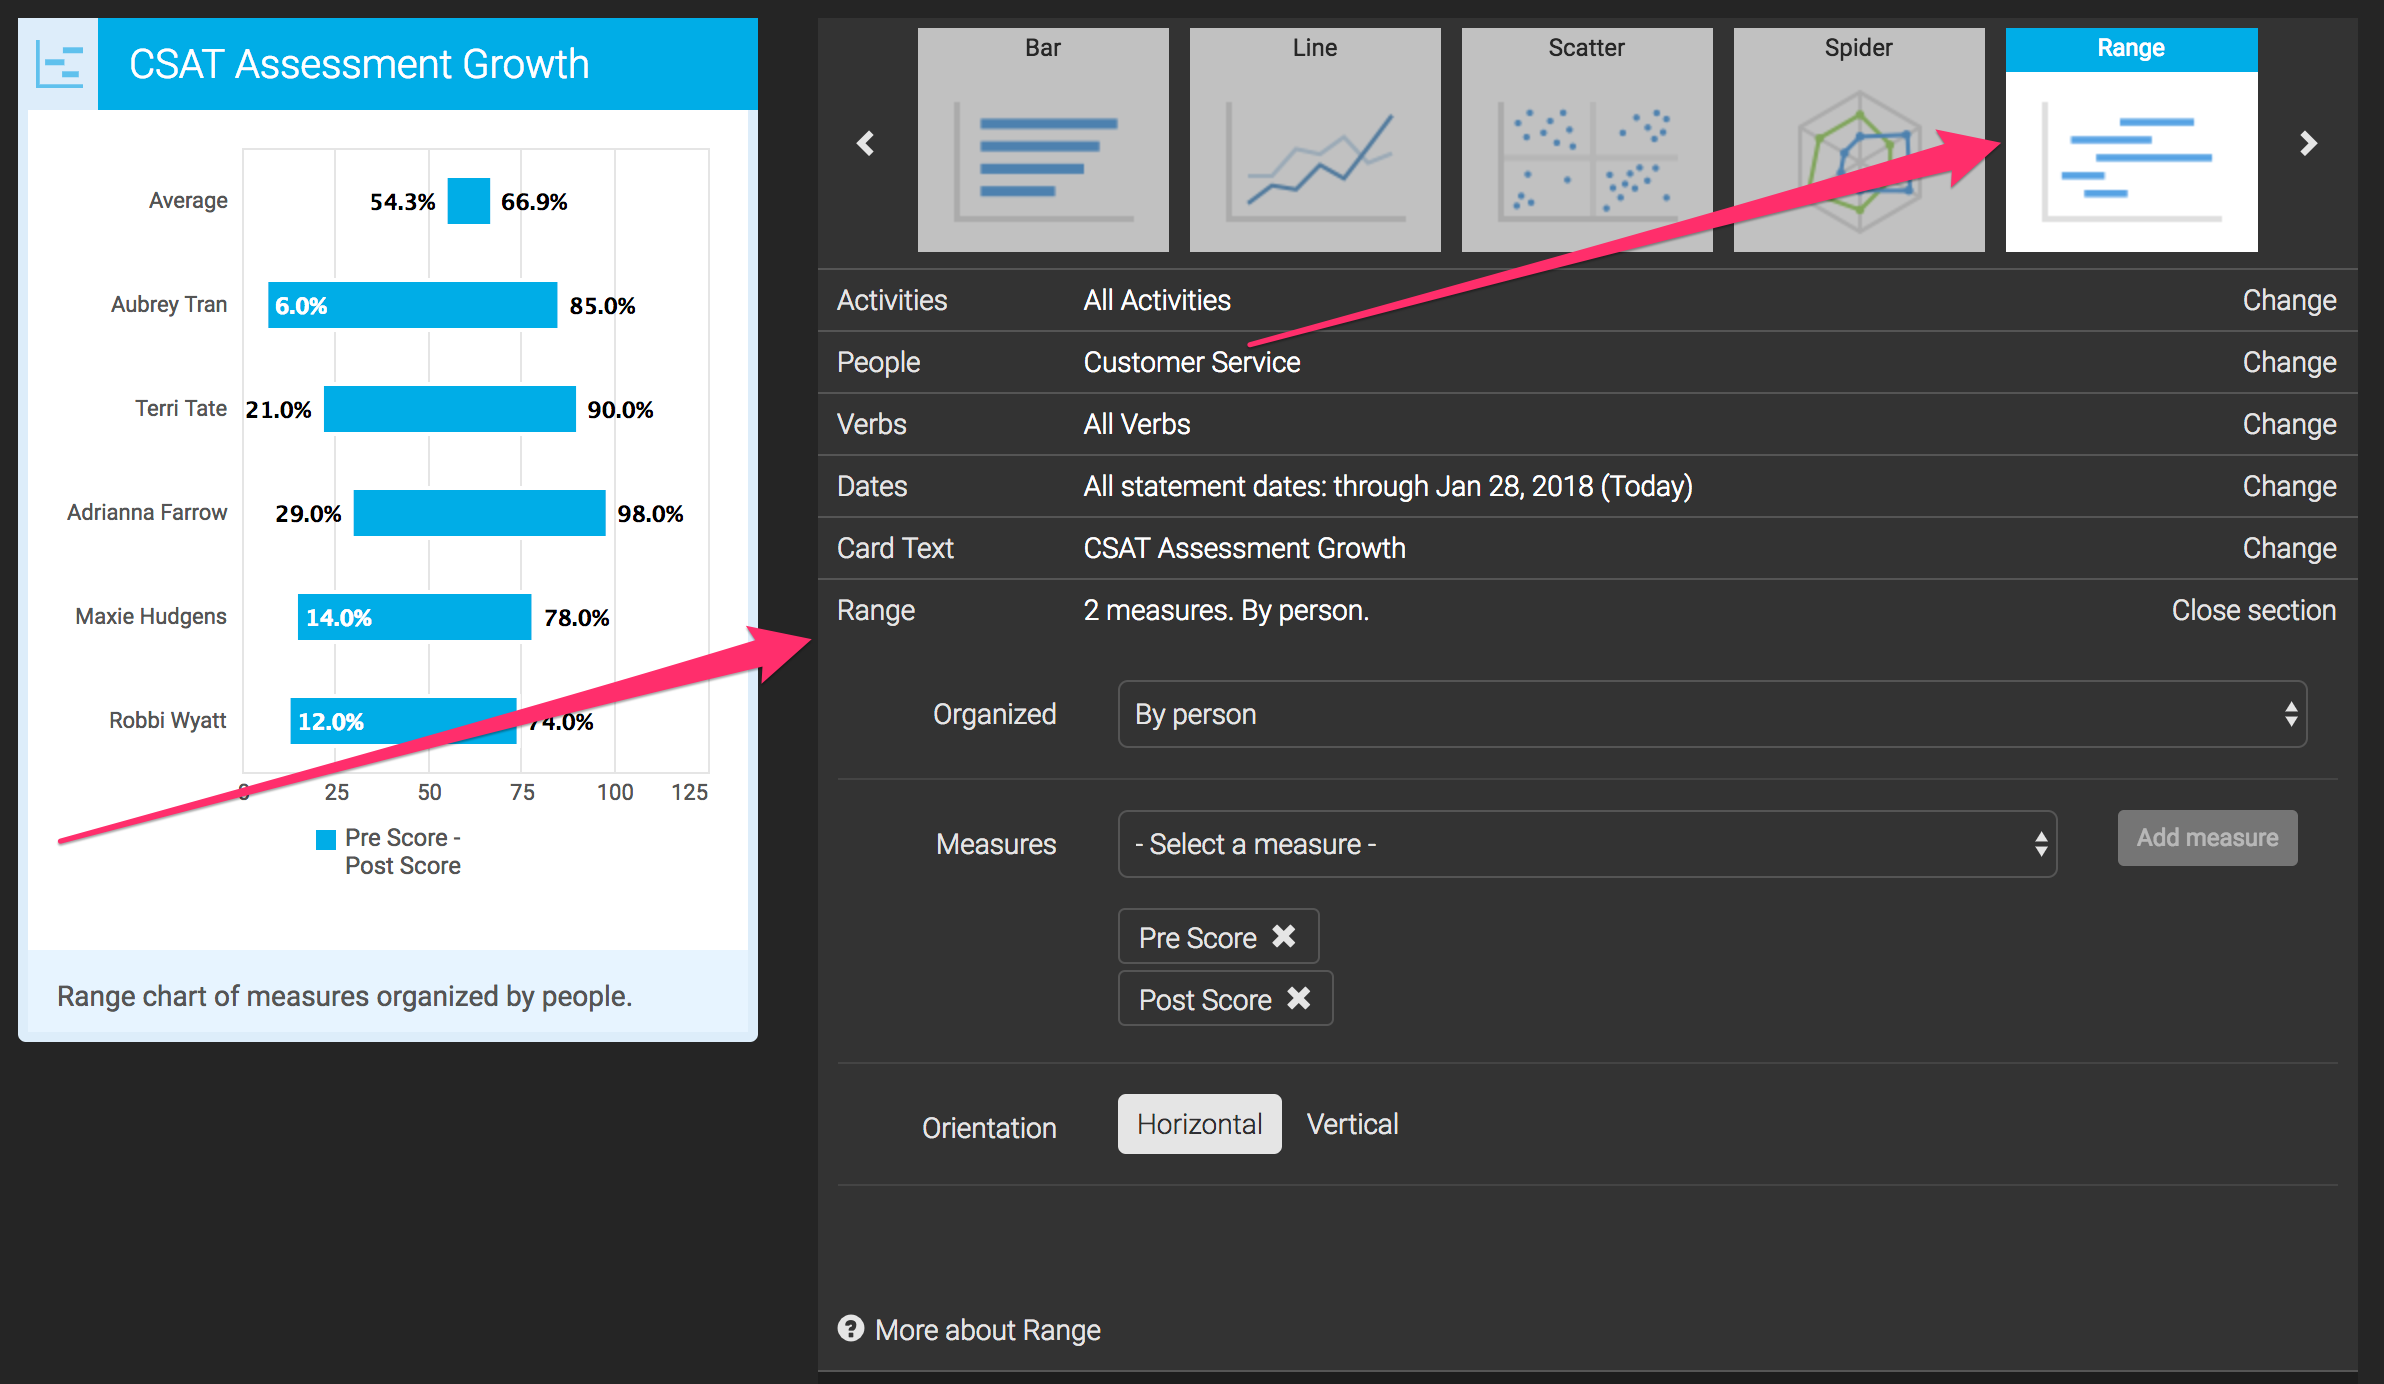Click the range chart icon beside card title

pyautogui.click(x=59, y=64)
